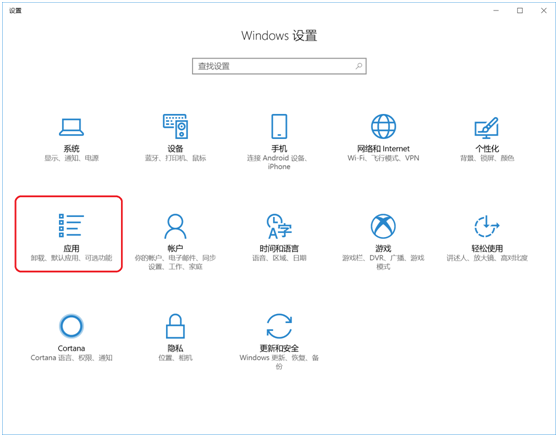Open the 时间和语言 clock icon
The width and height of the screenshot is (558, 437).
point(279,226)
